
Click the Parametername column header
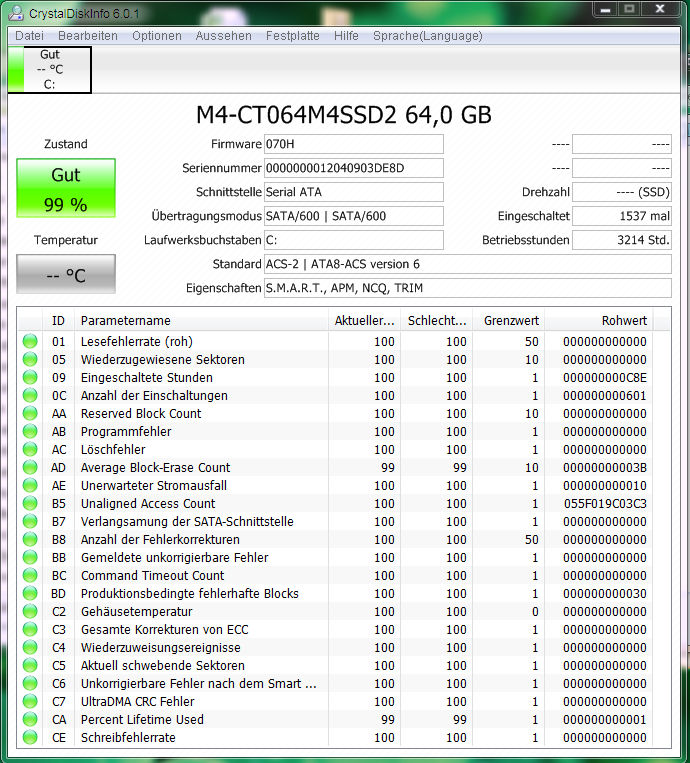coord(201,321)
